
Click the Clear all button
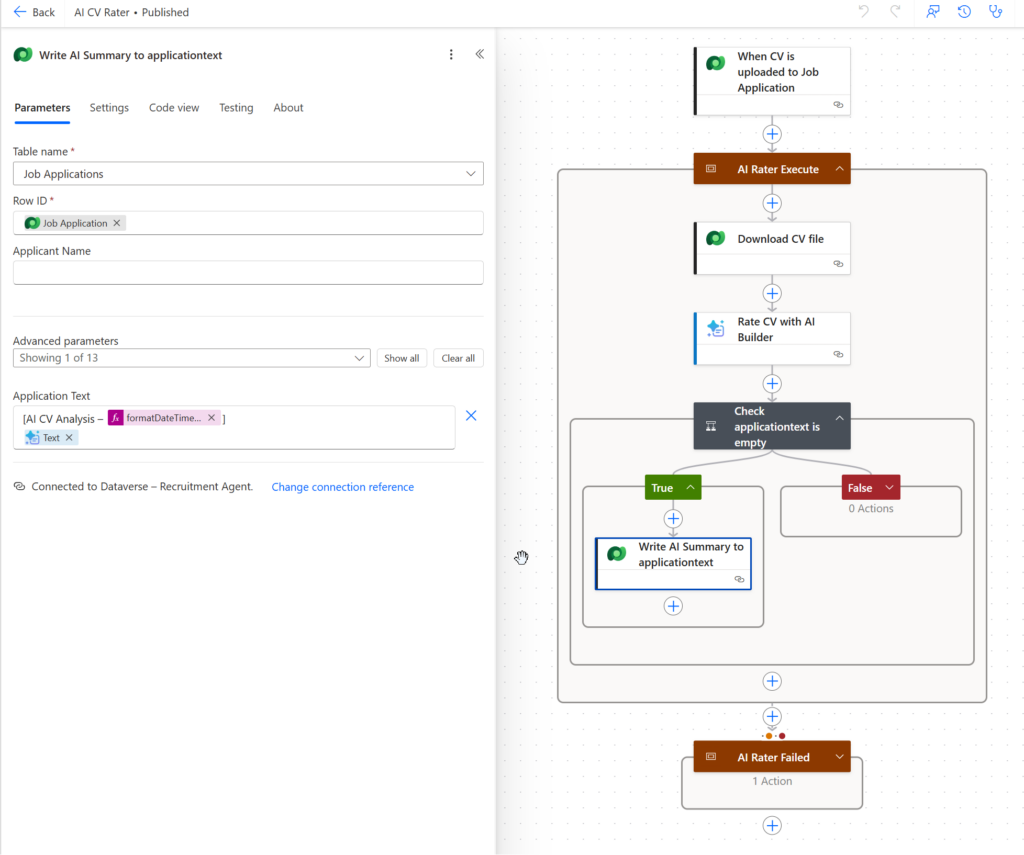458,358
